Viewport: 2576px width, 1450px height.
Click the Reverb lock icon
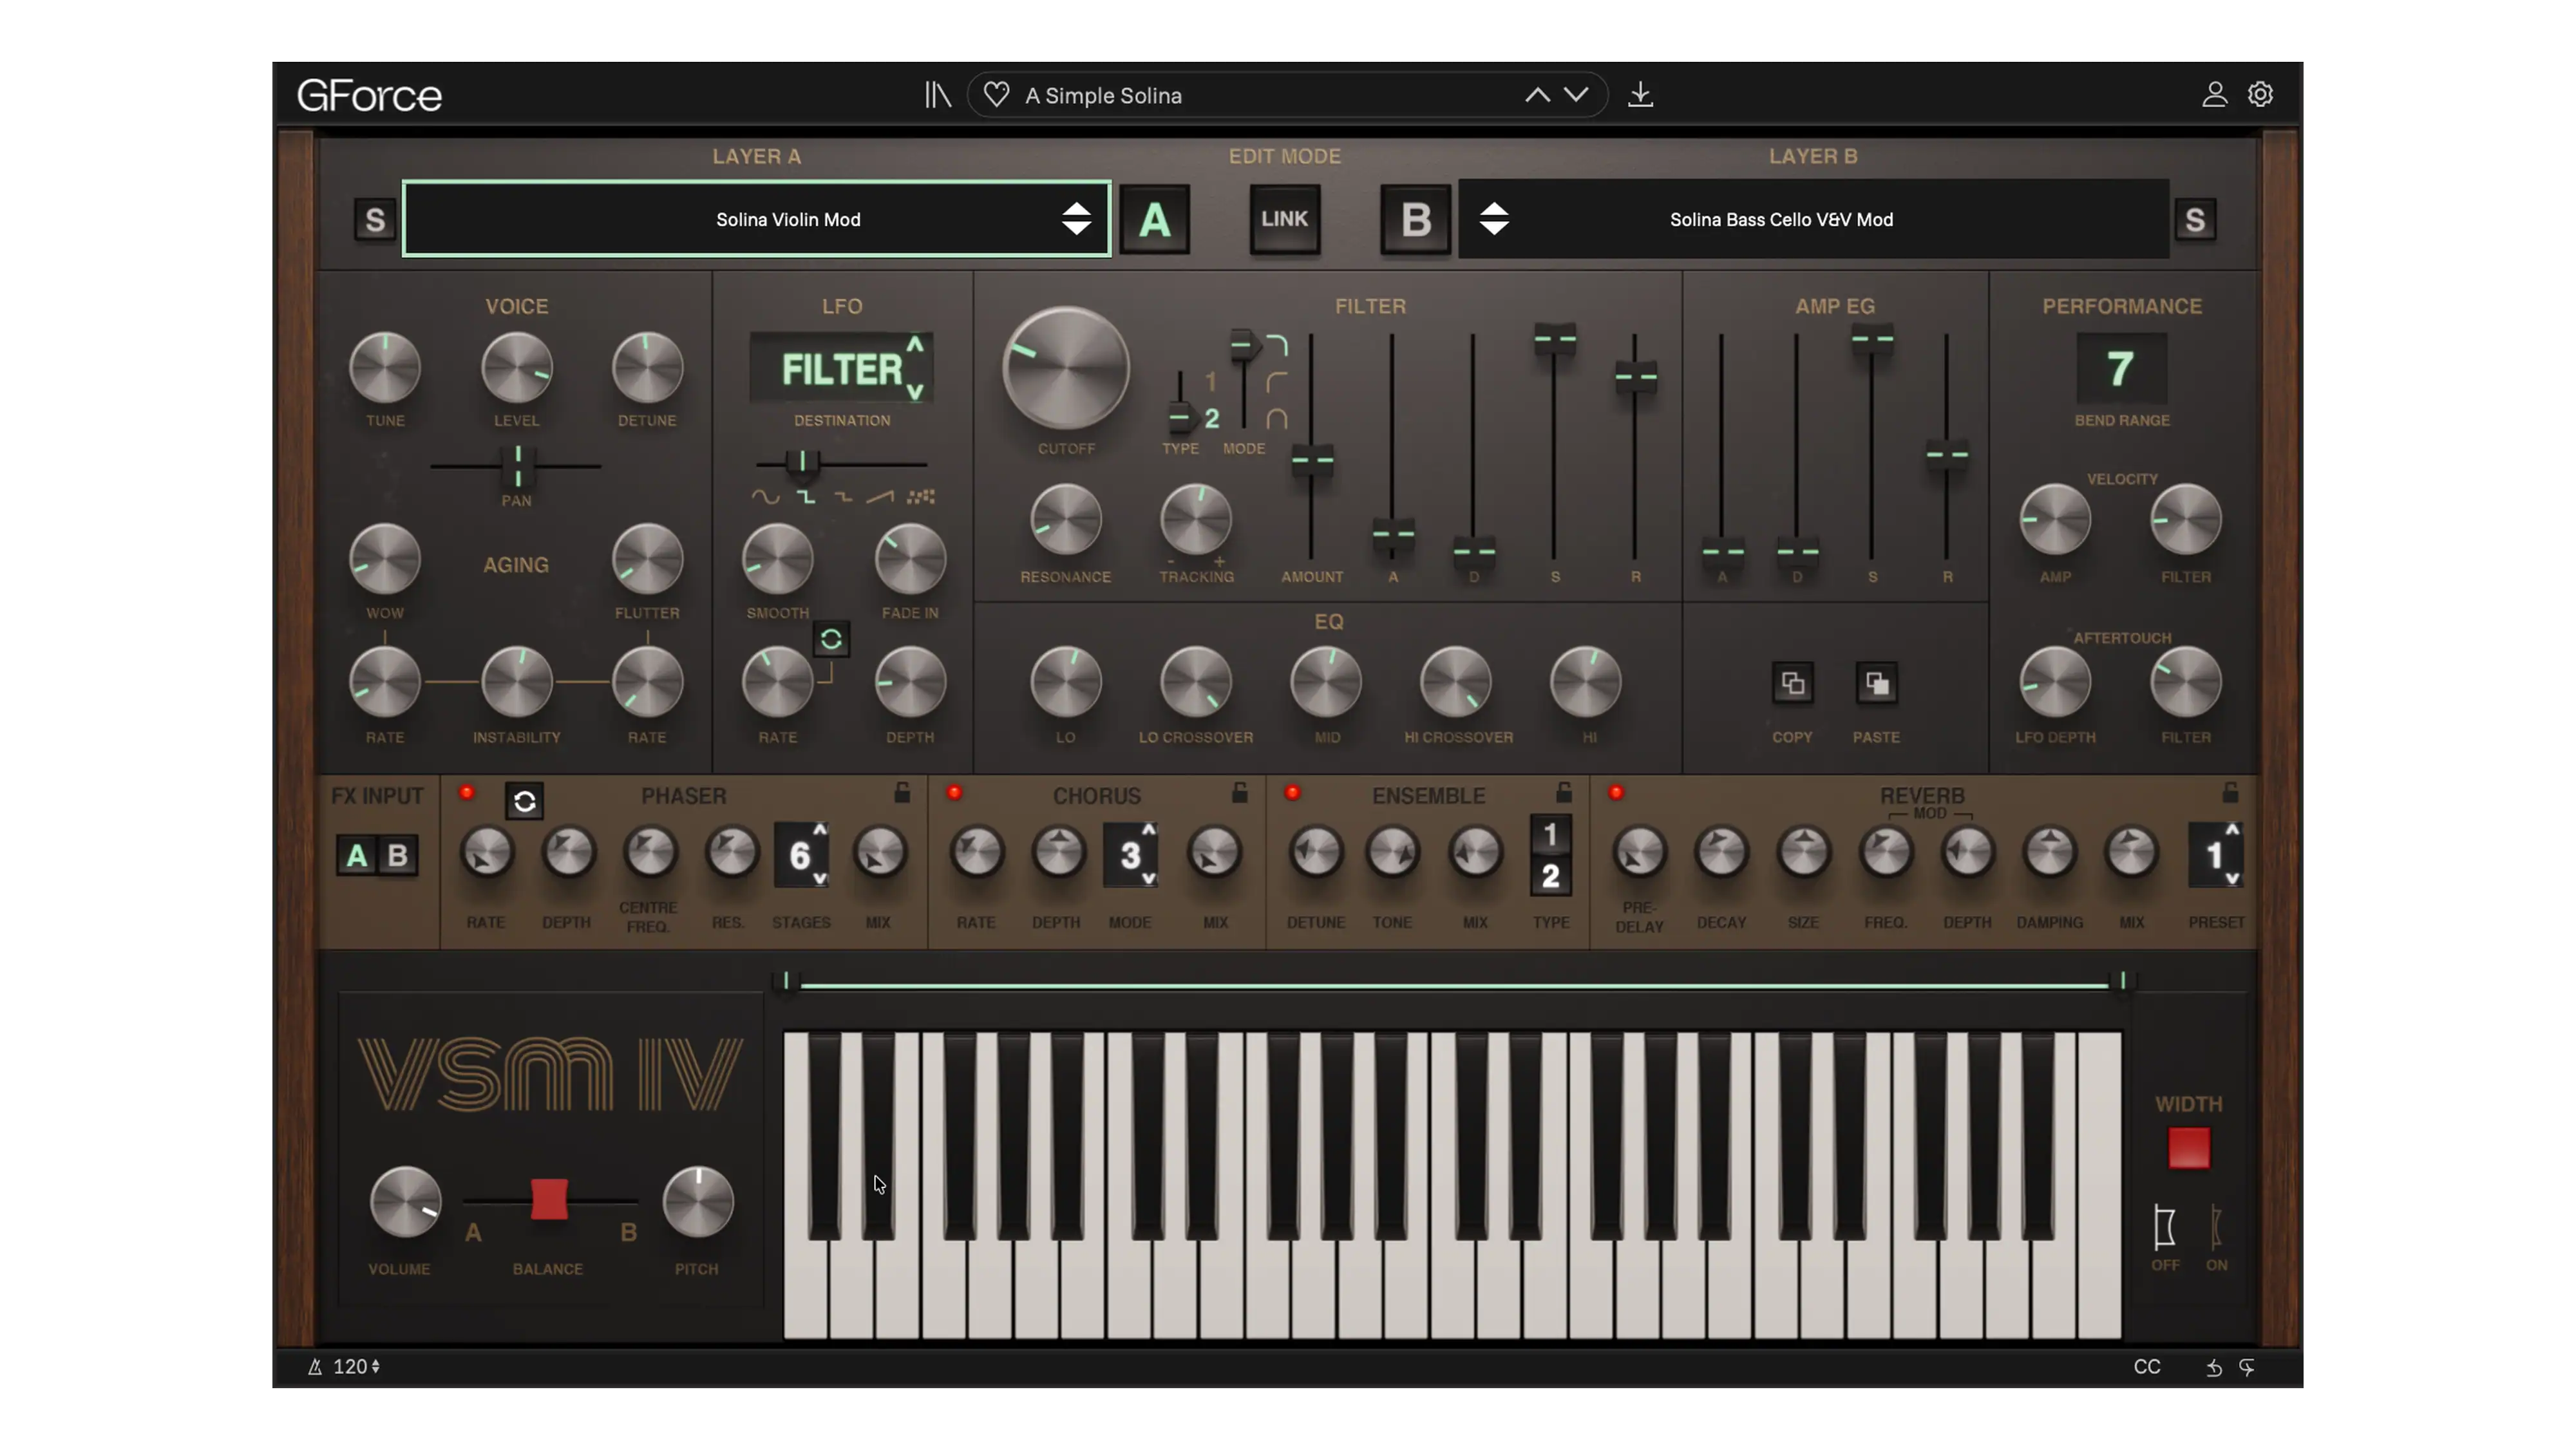[2230, 793]
